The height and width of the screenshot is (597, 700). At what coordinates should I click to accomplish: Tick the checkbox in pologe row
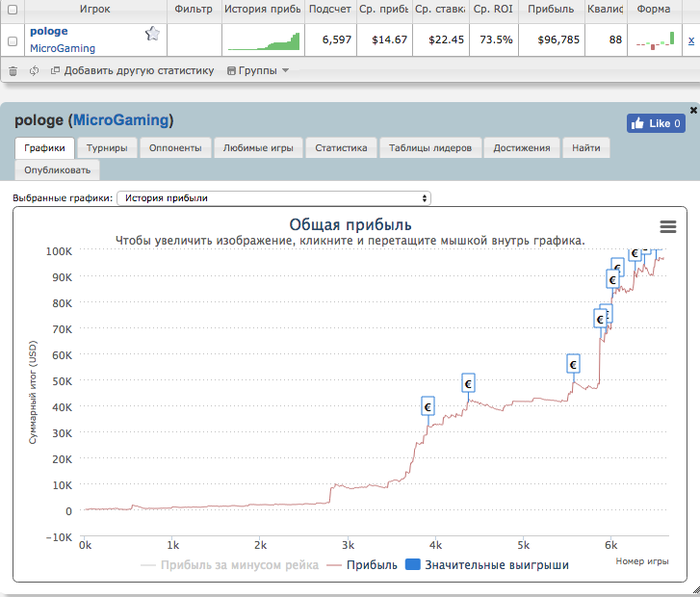[x=13, y=41]
